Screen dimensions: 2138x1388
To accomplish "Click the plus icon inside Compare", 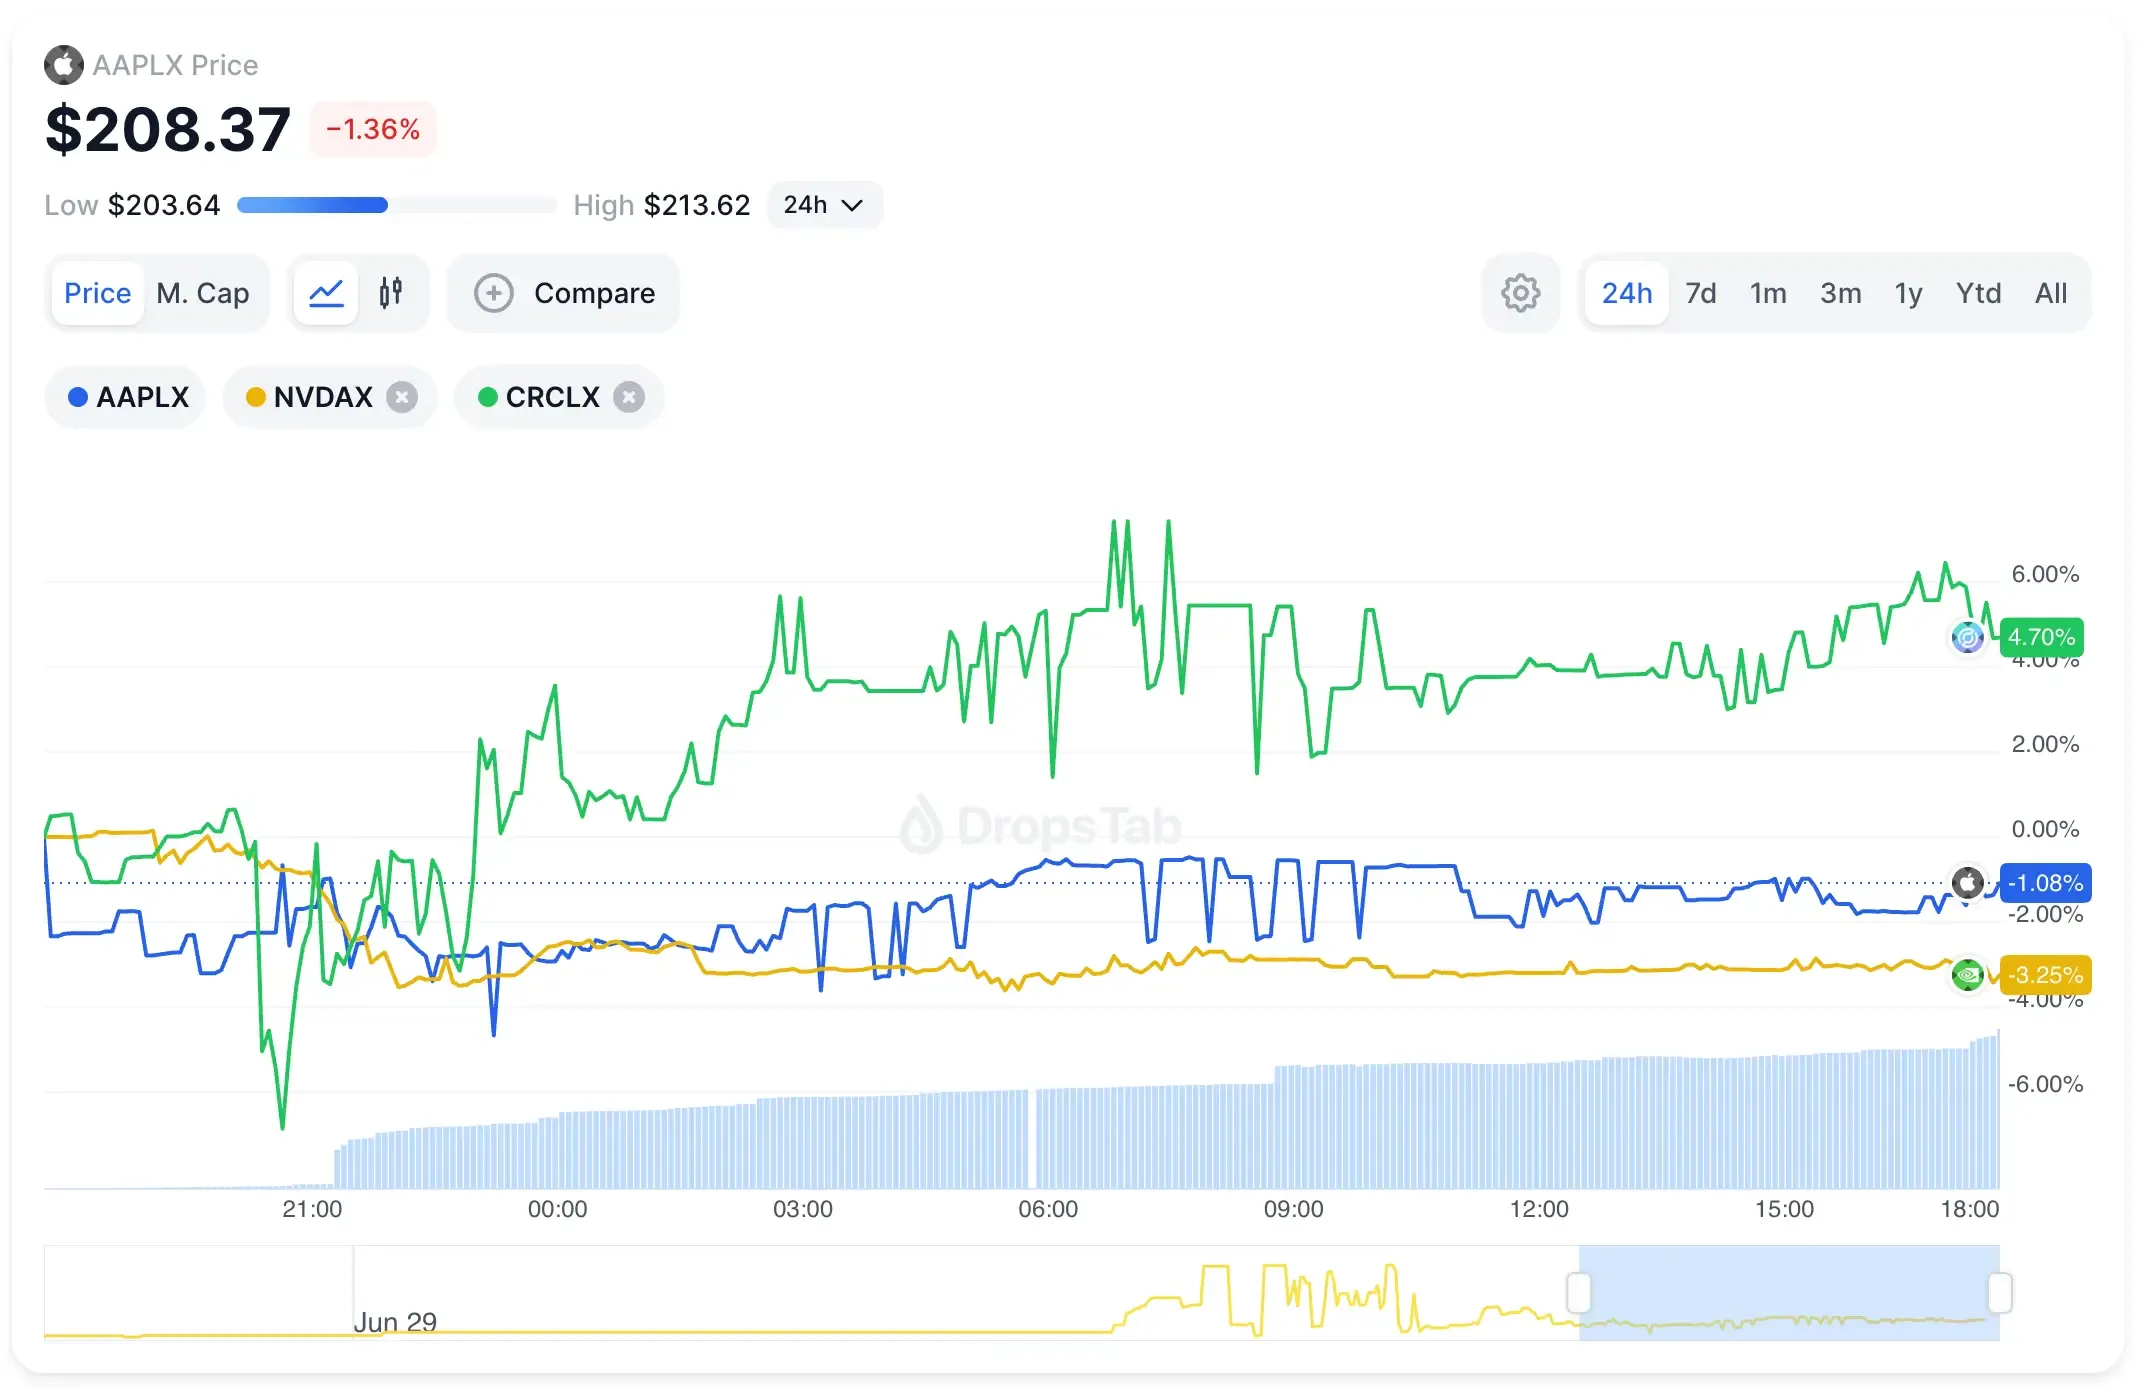I will pyautogui.click(x=494, y=293).
